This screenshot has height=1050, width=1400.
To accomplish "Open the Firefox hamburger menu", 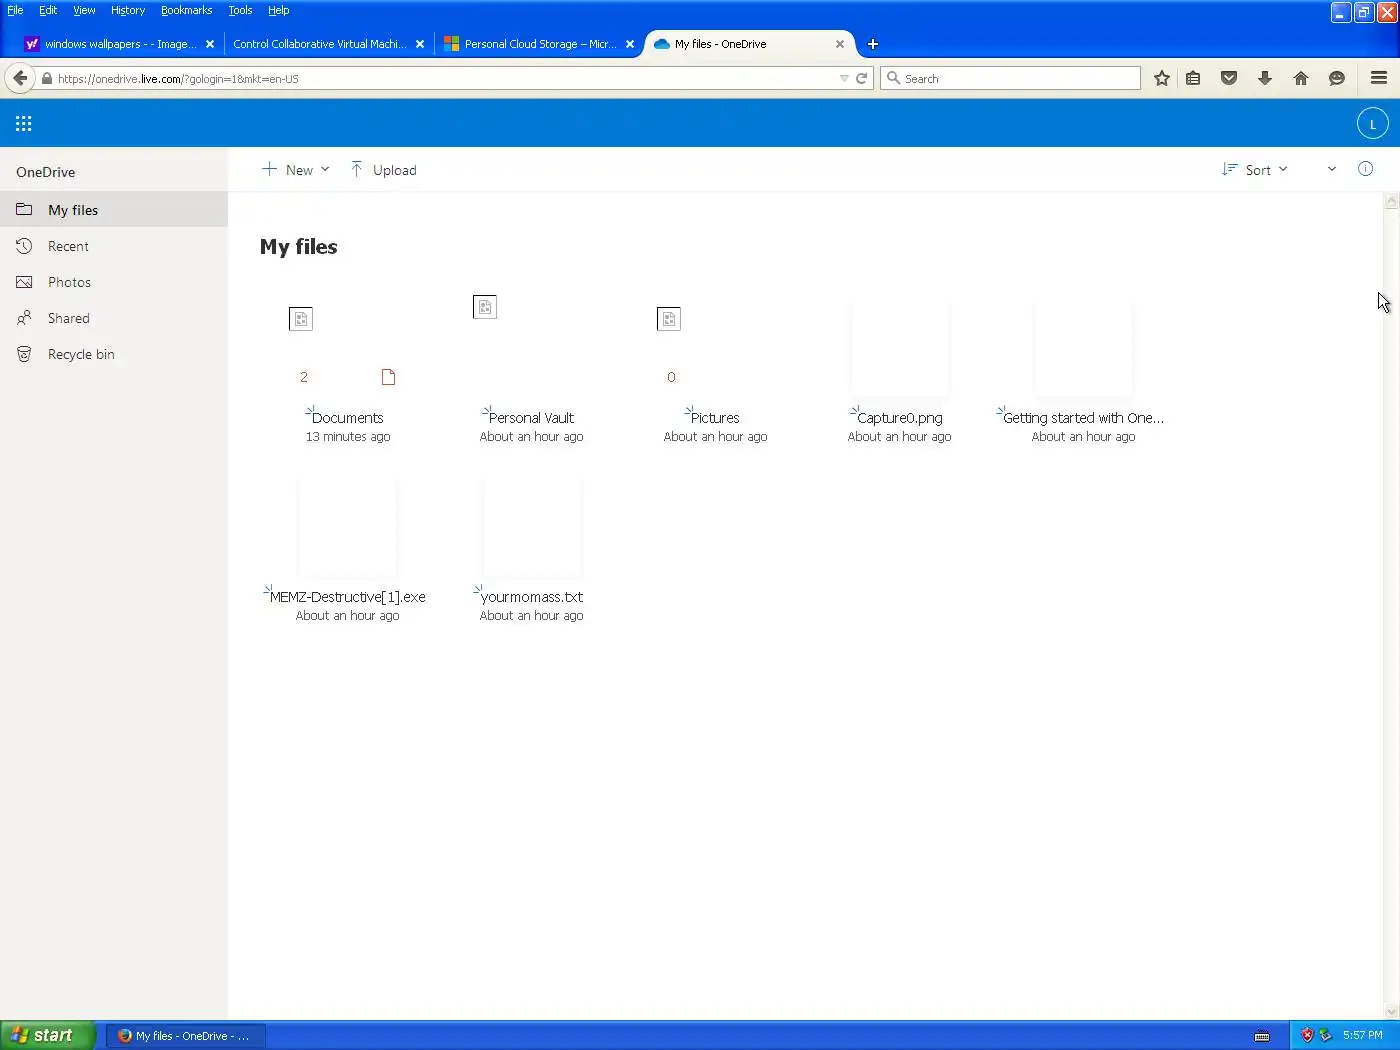I will (1379, 78).
